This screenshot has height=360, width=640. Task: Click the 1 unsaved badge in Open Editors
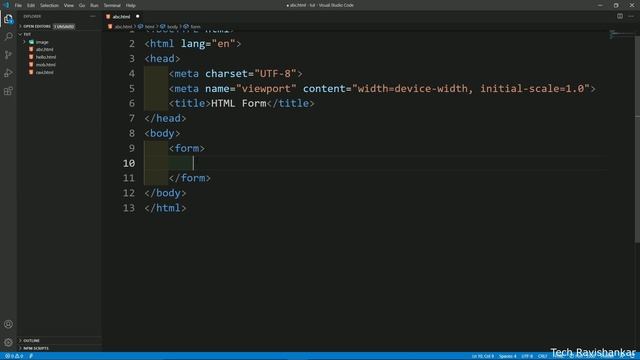pos(64,27)
